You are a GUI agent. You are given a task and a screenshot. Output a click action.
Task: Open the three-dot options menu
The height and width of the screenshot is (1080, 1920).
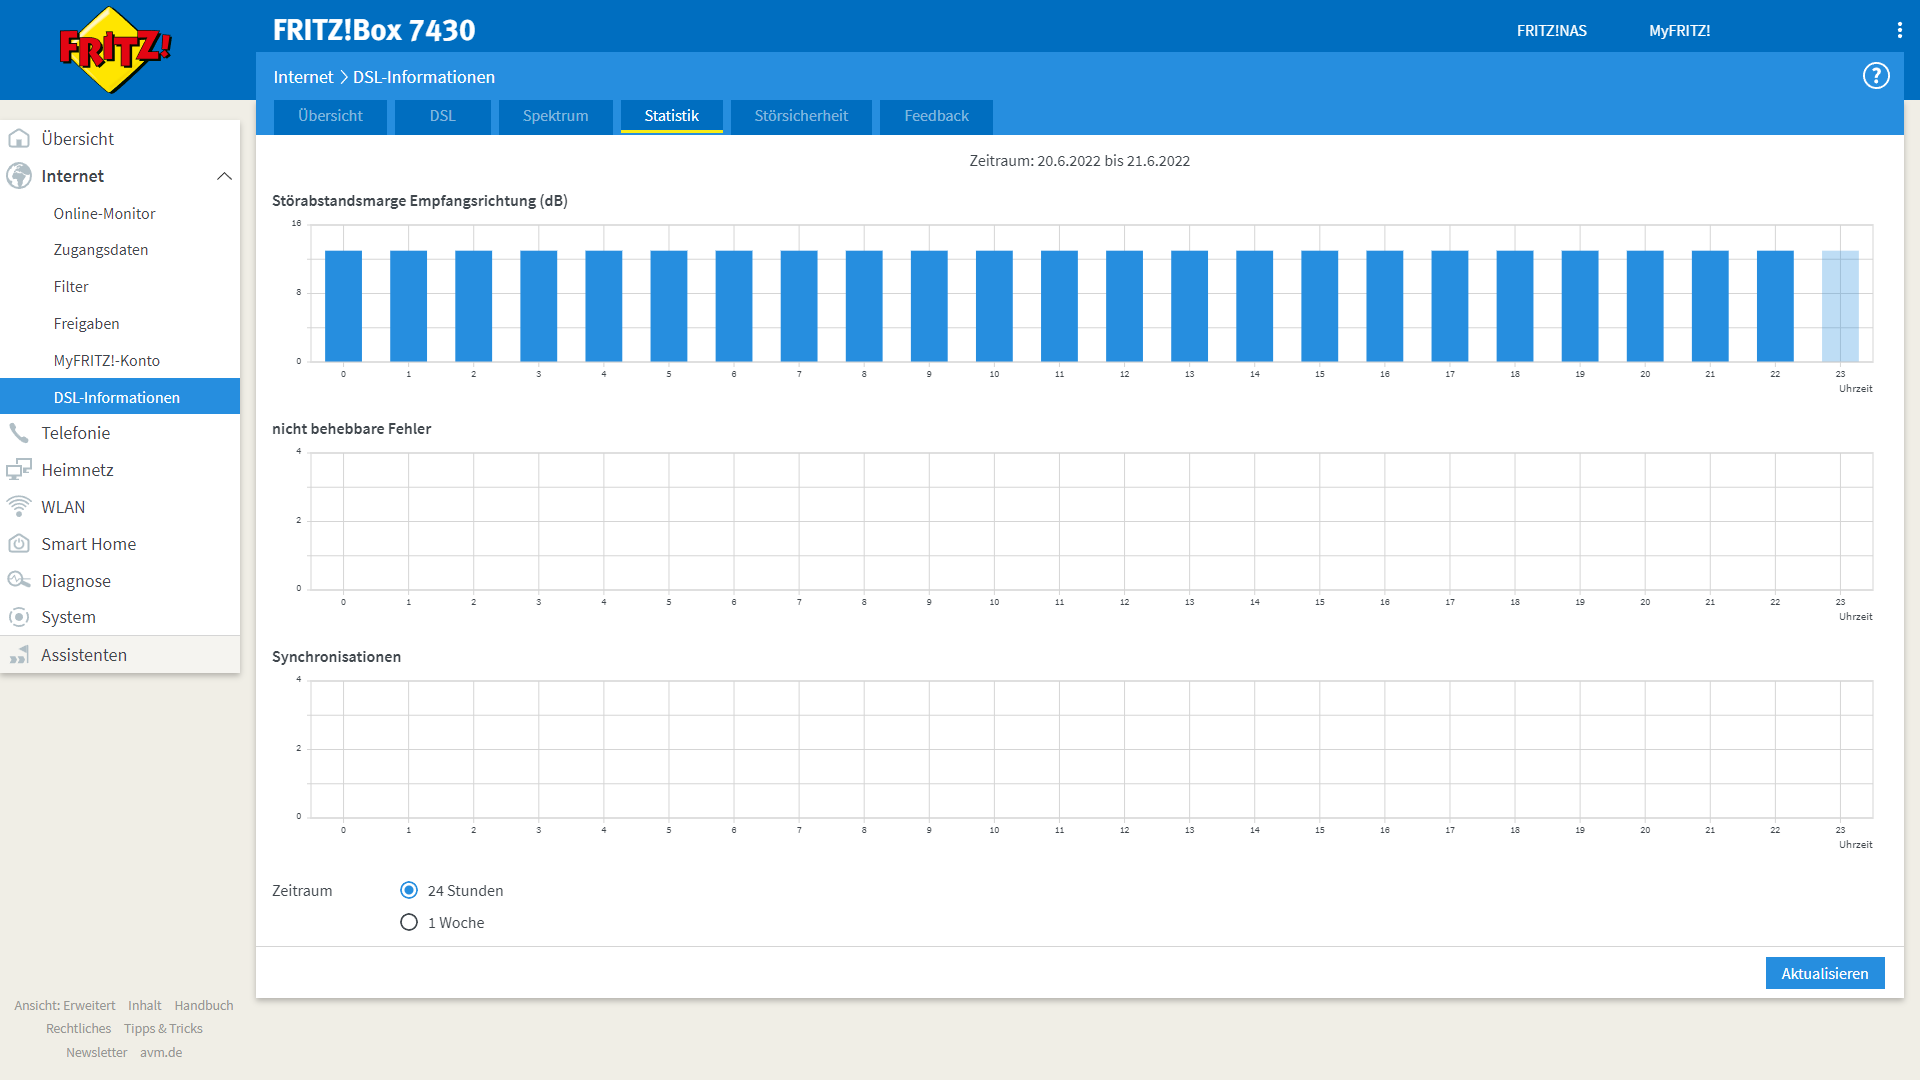point(1899,30)
